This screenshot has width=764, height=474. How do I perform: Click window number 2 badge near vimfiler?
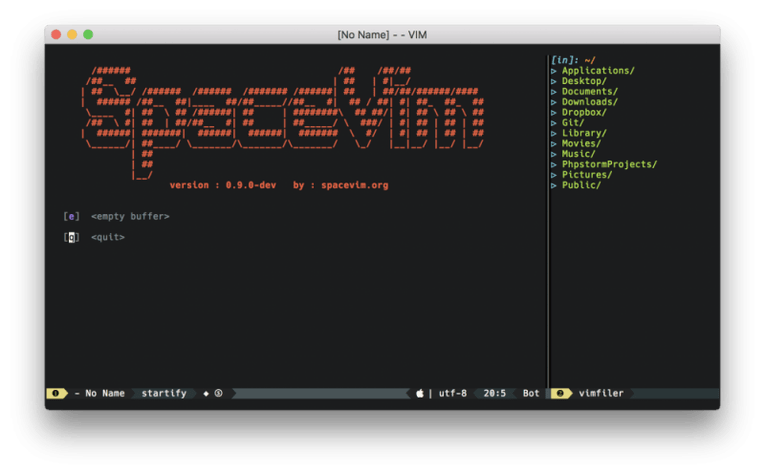(x=560, y=393)
